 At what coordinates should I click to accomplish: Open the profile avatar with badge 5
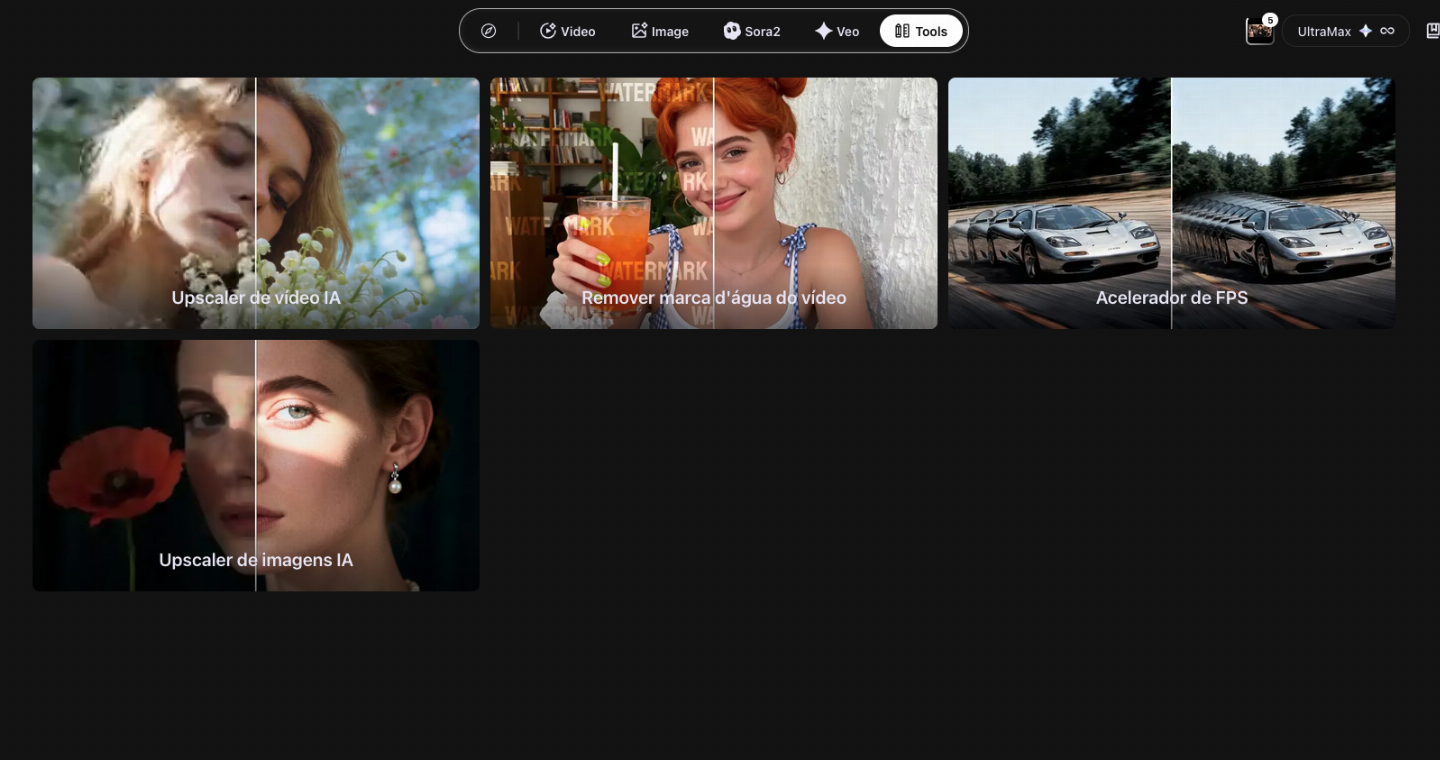pos(1260,31)
